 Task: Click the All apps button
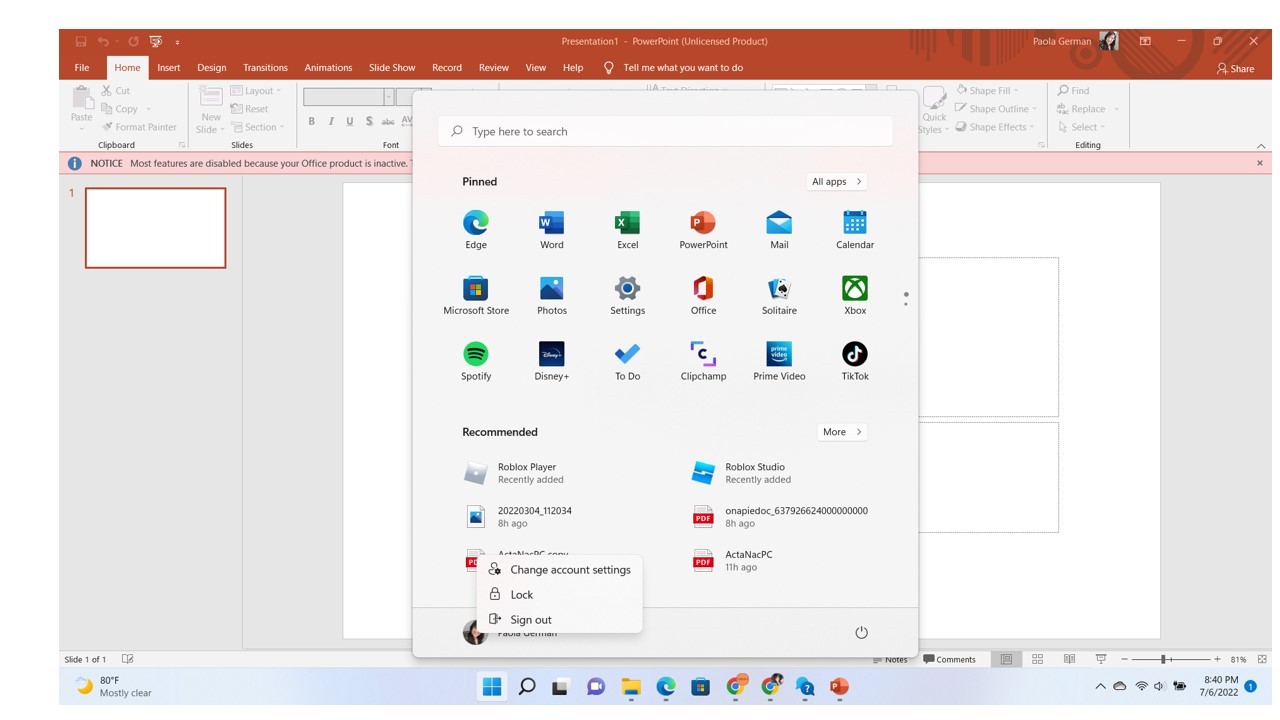click(x=836, y=182)
